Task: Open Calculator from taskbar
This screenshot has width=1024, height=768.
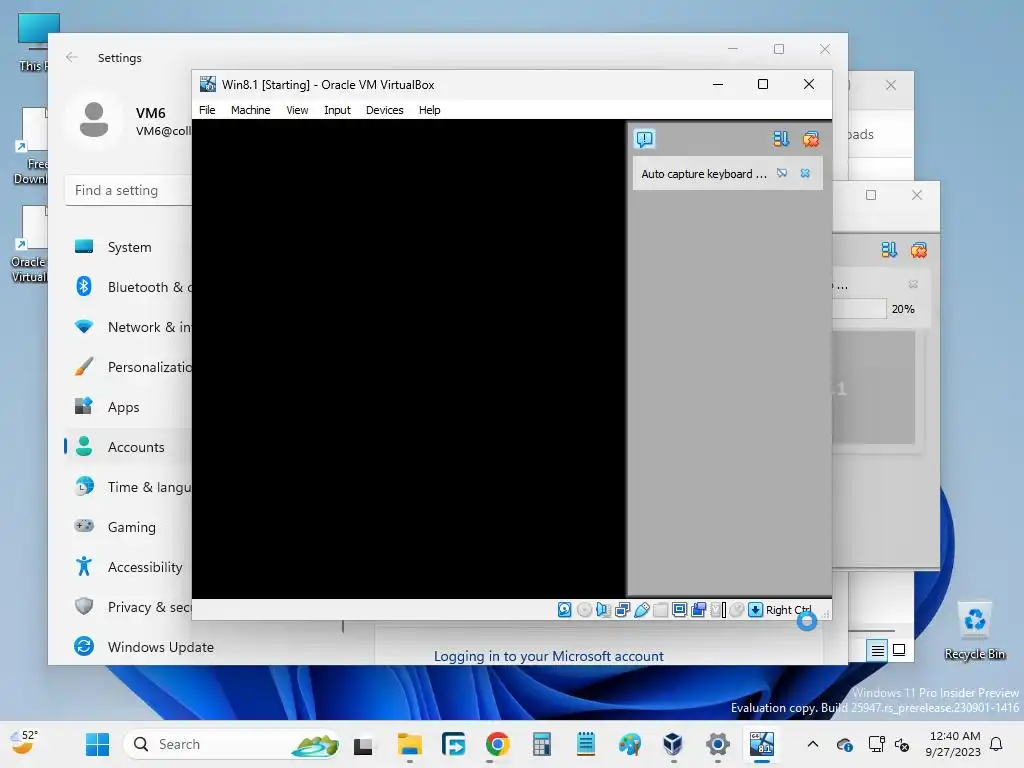Action: (541, 744)
